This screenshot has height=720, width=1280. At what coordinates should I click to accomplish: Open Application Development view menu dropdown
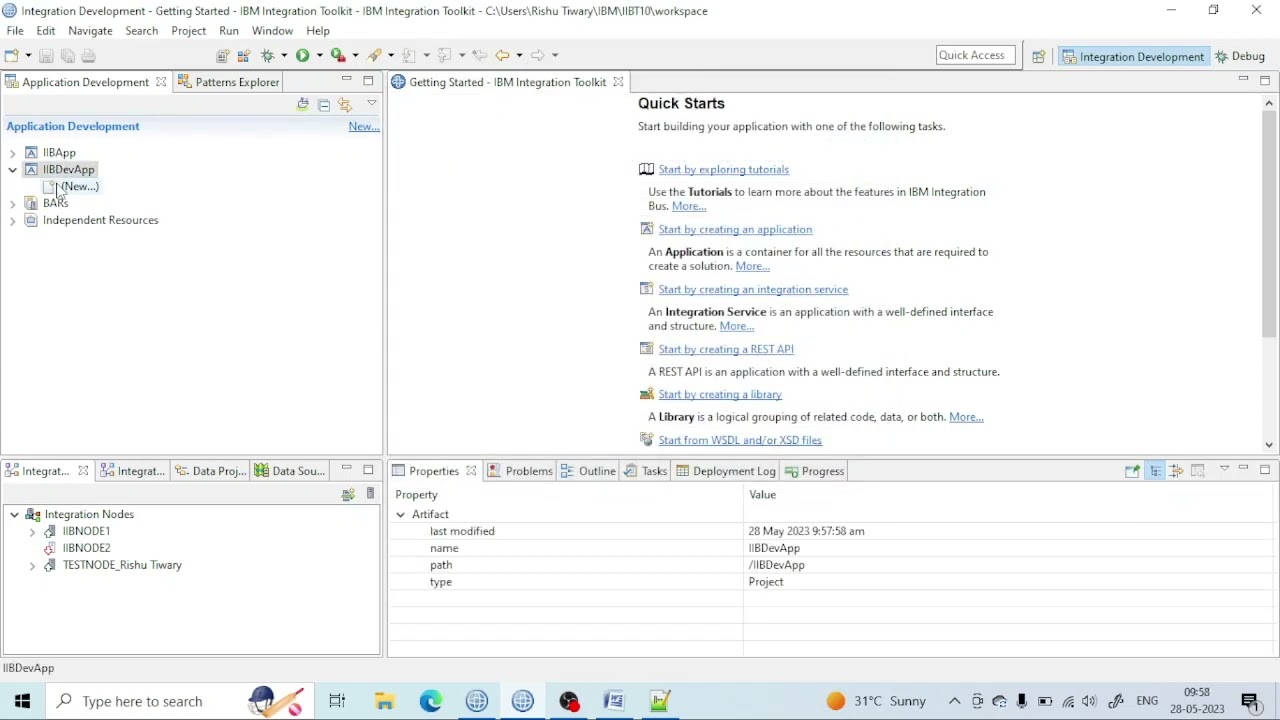[371, 104]
